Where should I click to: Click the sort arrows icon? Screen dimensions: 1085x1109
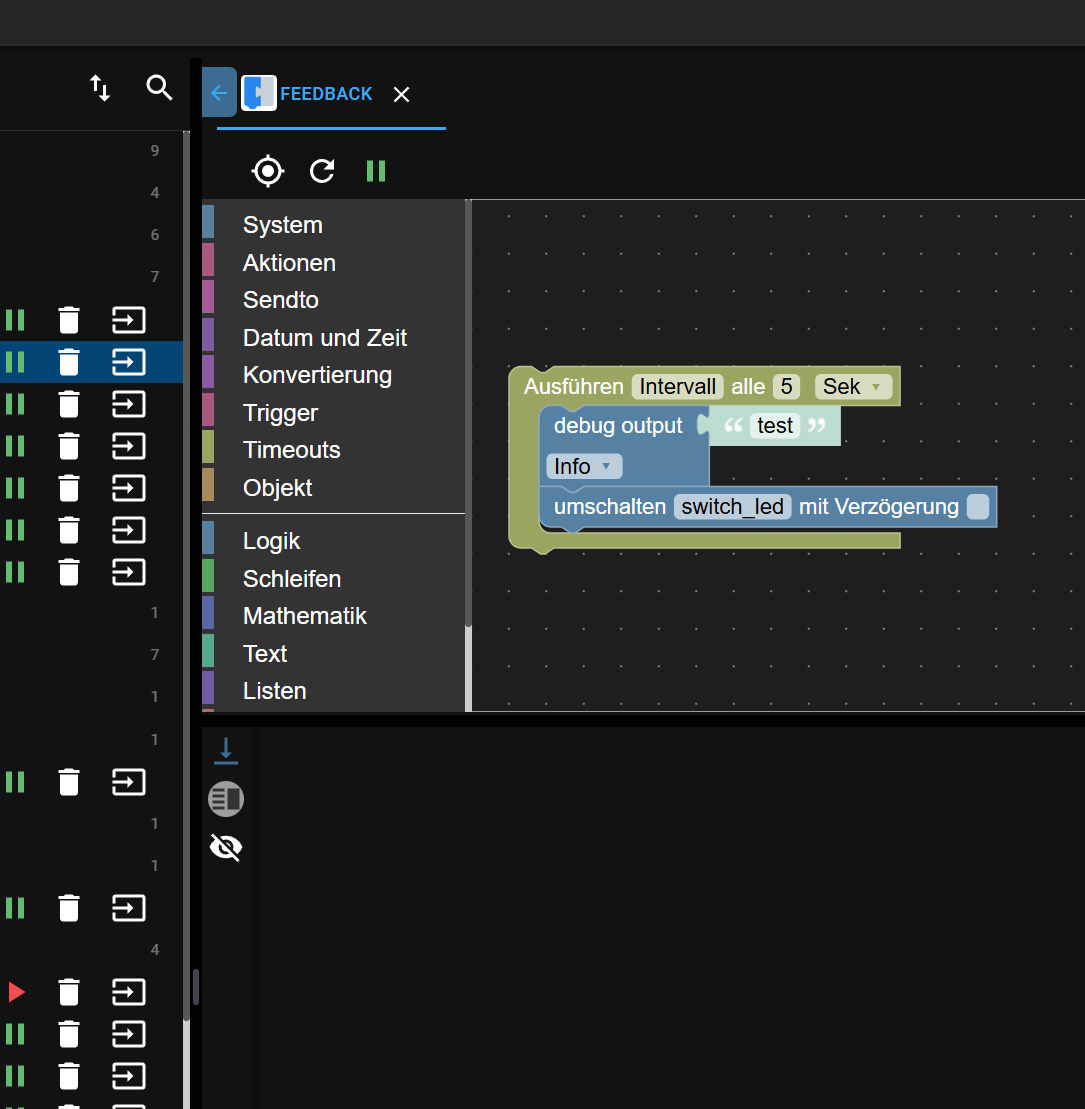click(100, 88)
